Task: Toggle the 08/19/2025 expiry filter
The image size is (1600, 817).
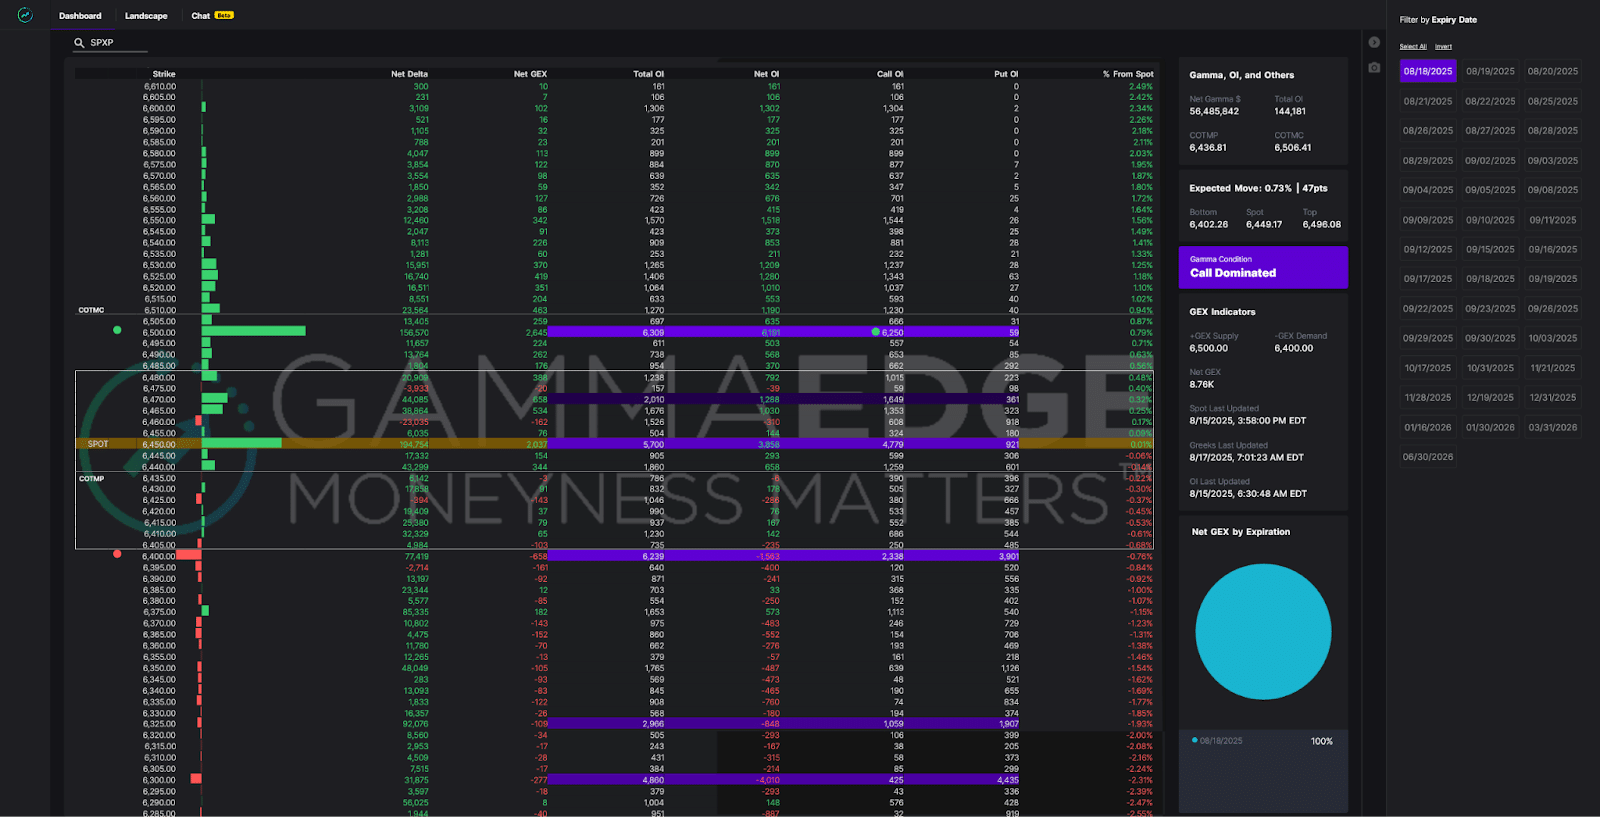Action: (x=1490, y=71)
